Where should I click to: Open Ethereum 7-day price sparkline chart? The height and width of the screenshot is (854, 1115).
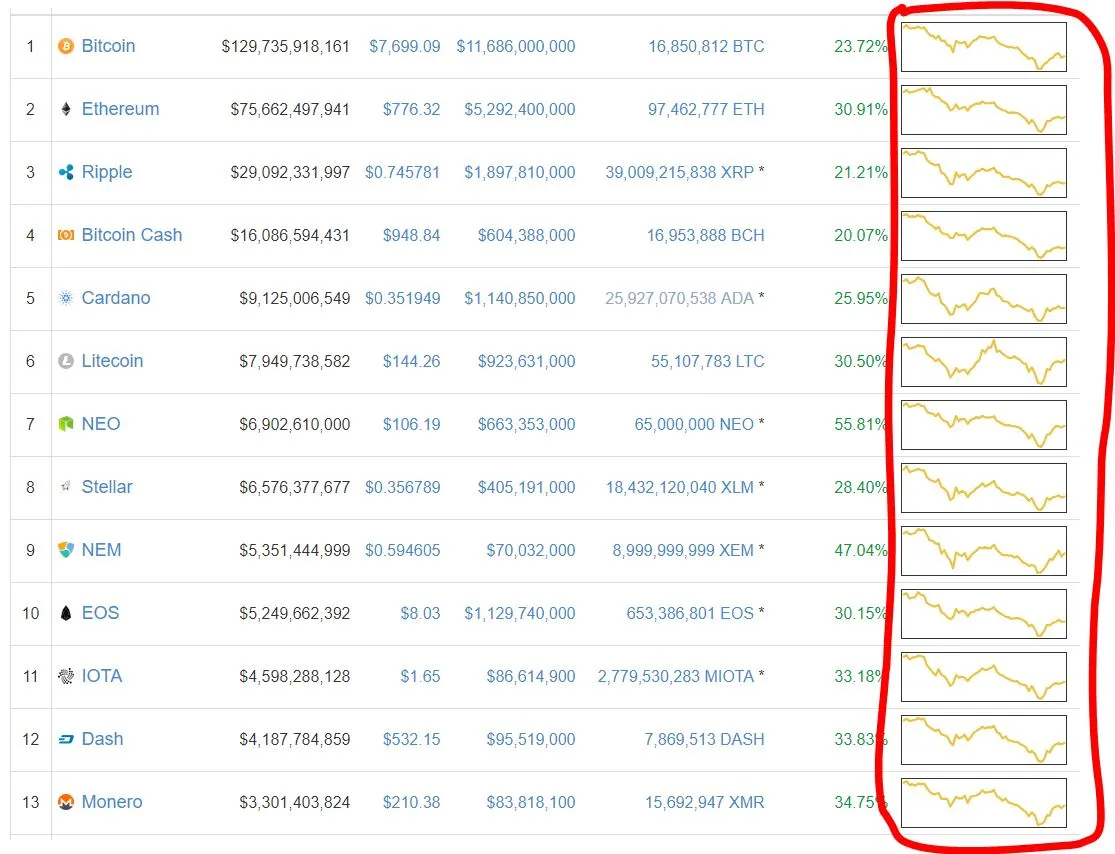click(x=983, y=110)
